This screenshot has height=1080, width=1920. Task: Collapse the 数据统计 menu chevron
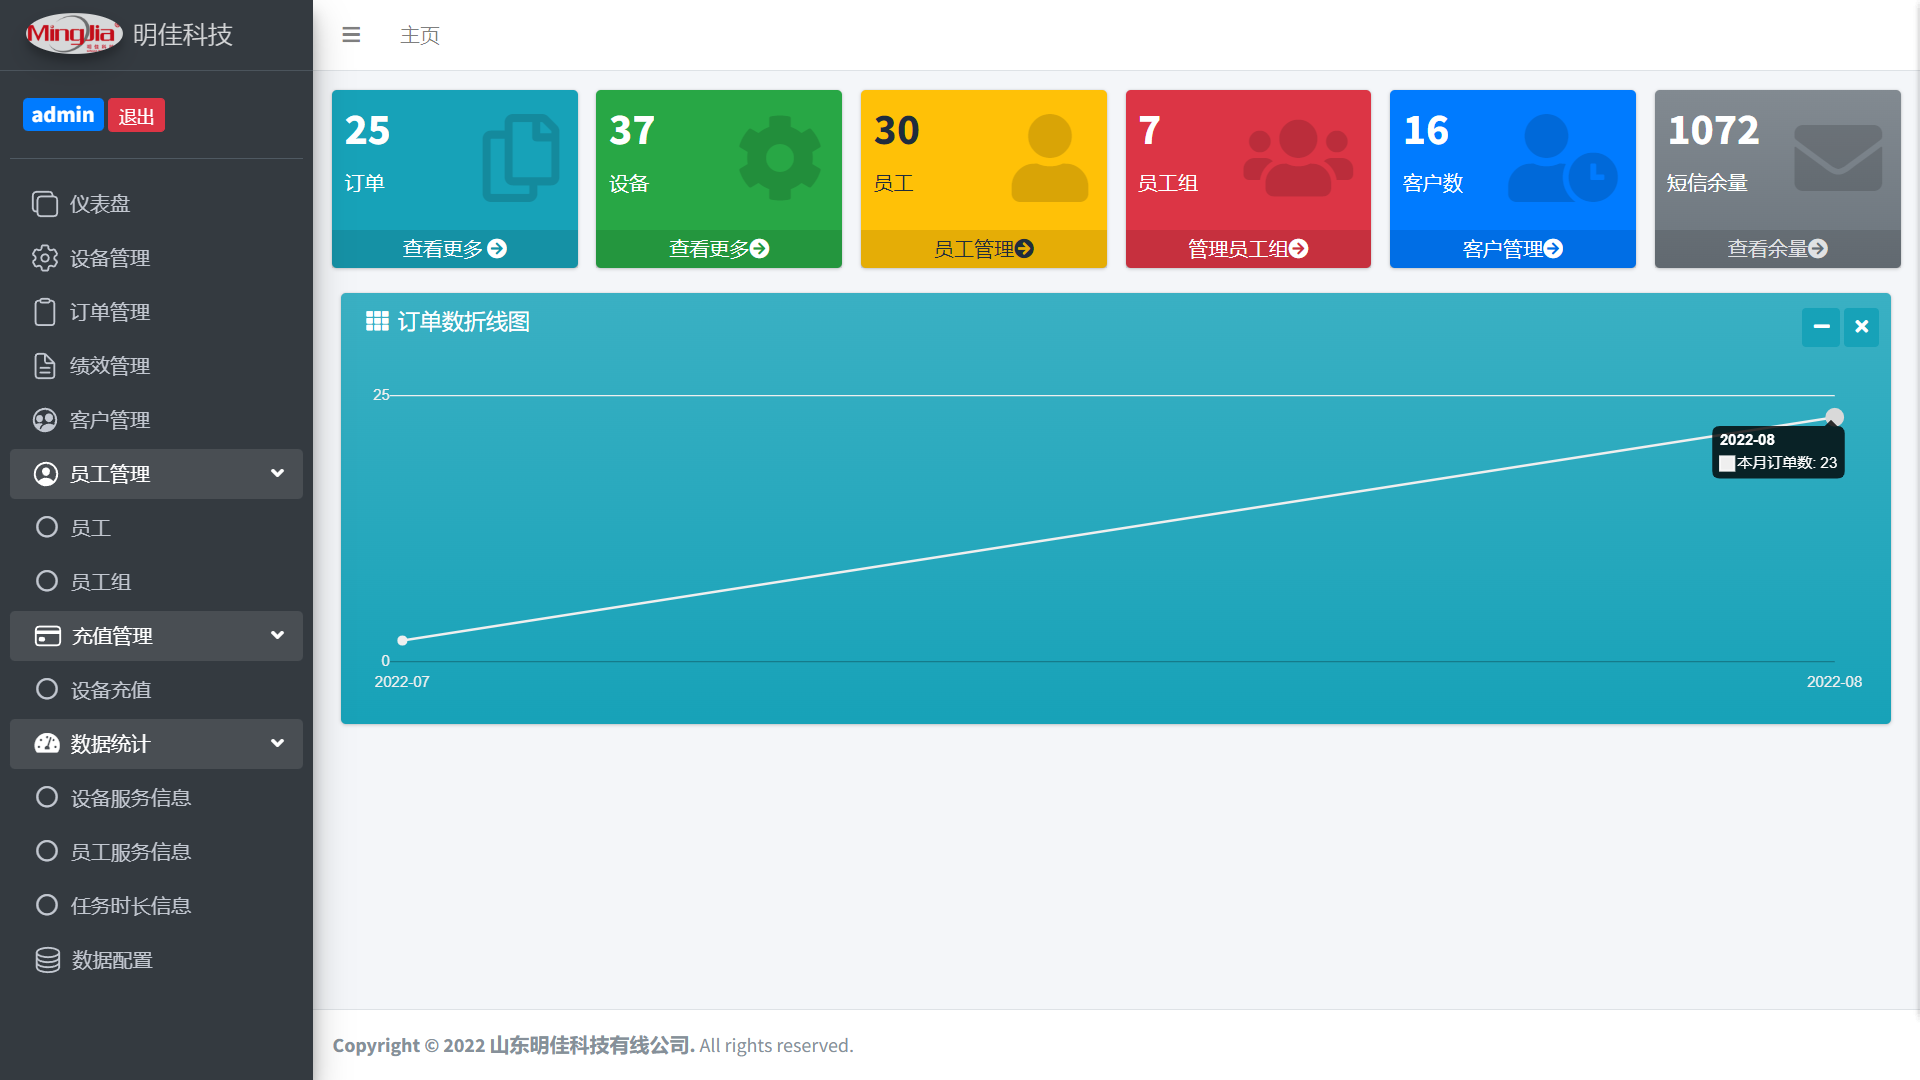click(x=277, y=743)
